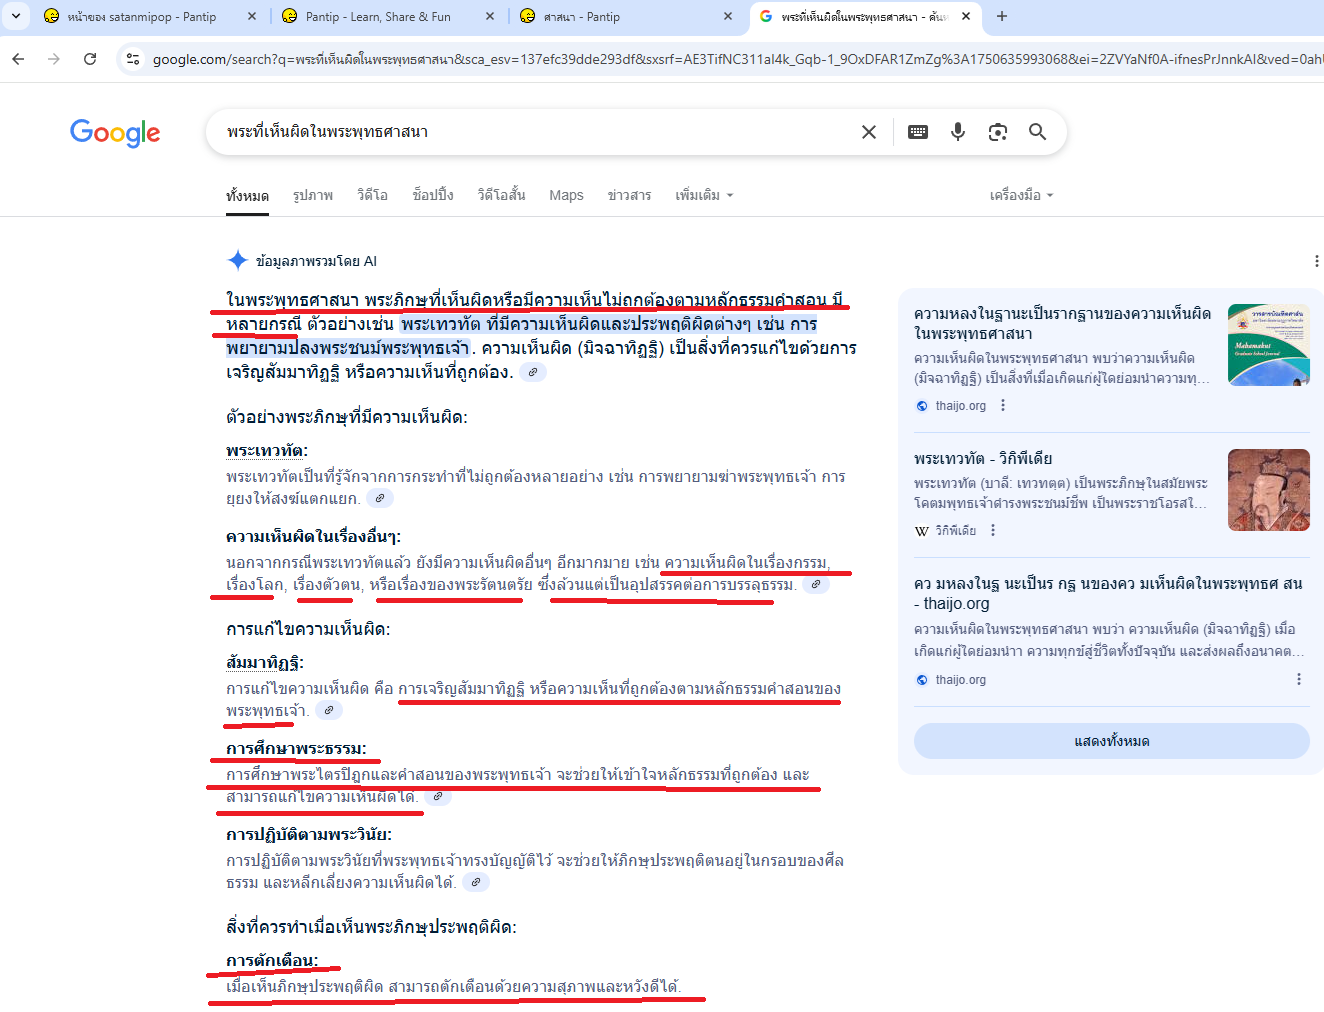Open the ช็อปปิ้ง results tab
This screenshot has height=1012, width=1324.
click(x=433, y=195)
